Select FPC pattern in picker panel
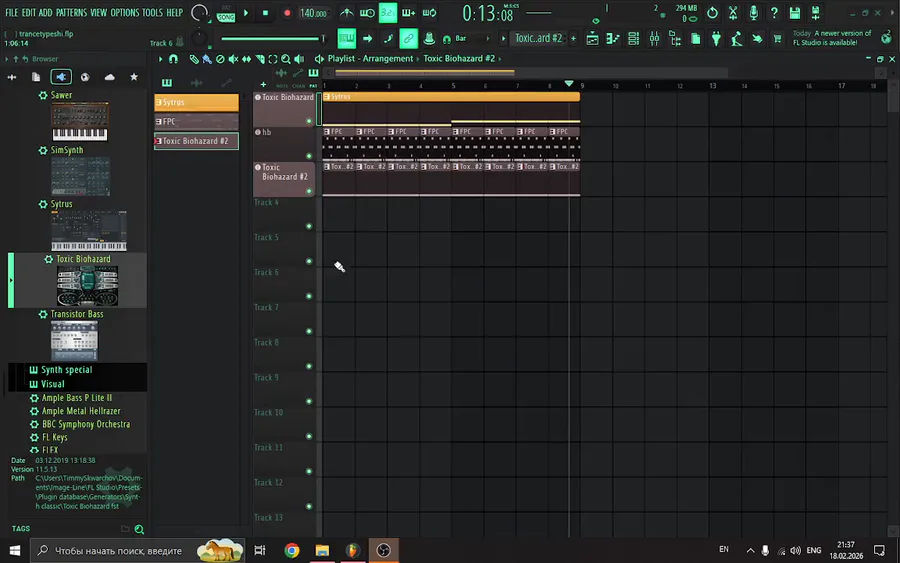The width and height of the screenshot is (900, 563). [x=196, y=122]
